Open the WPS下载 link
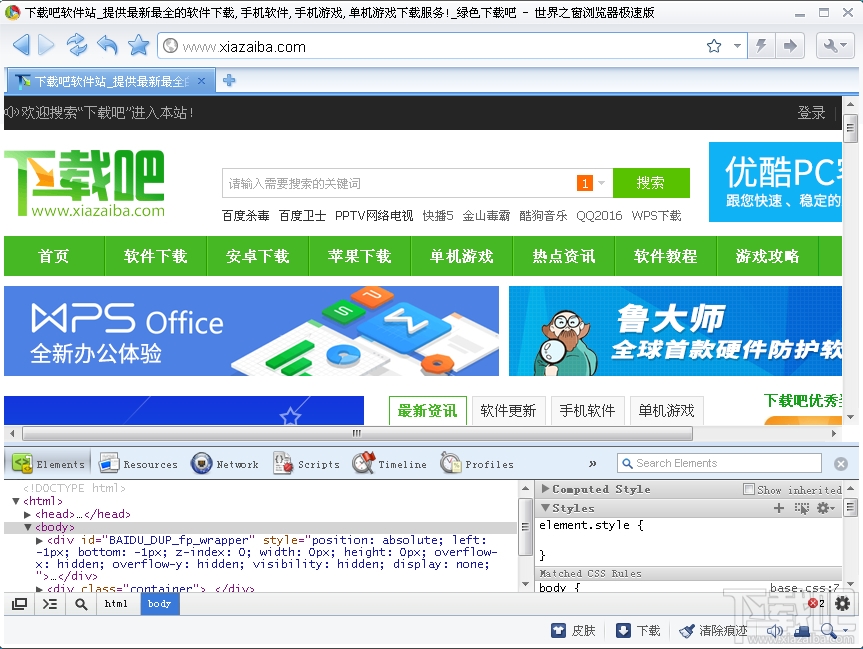 (x=656, y=216)
